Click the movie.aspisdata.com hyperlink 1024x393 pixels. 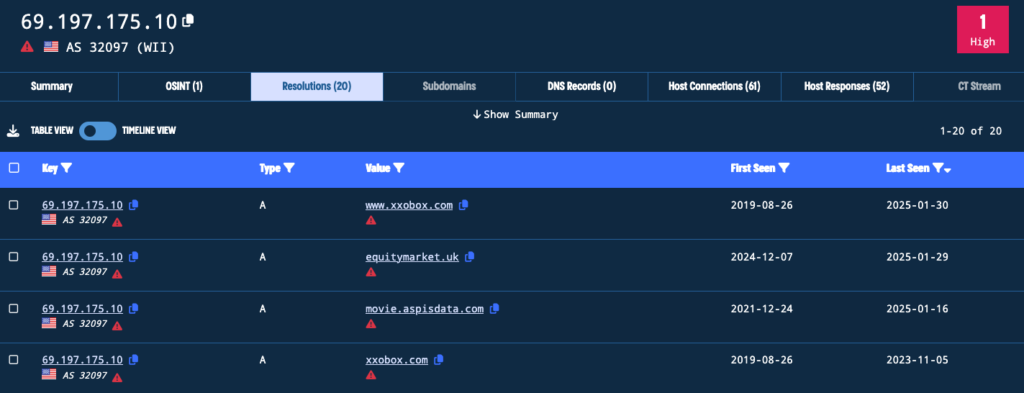click(424, 309)
